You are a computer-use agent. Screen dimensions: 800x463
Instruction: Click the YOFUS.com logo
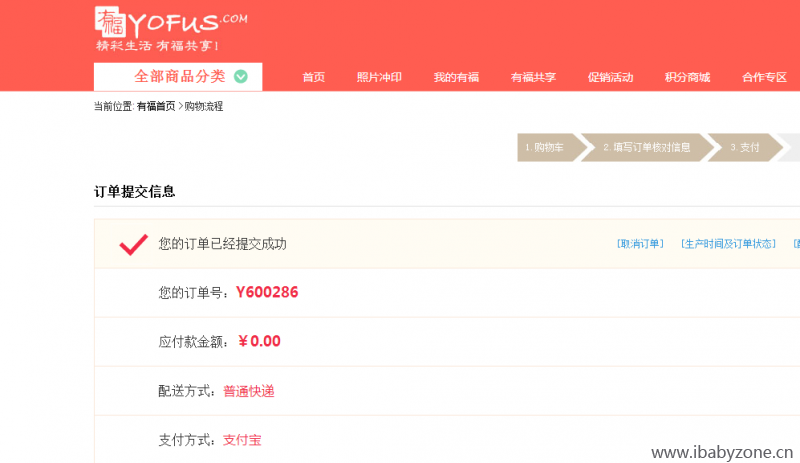(x=171, y=29)
